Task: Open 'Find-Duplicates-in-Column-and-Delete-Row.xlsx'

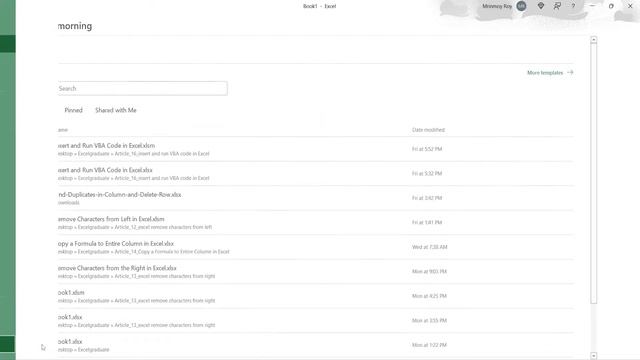Action: coord(315,198)
